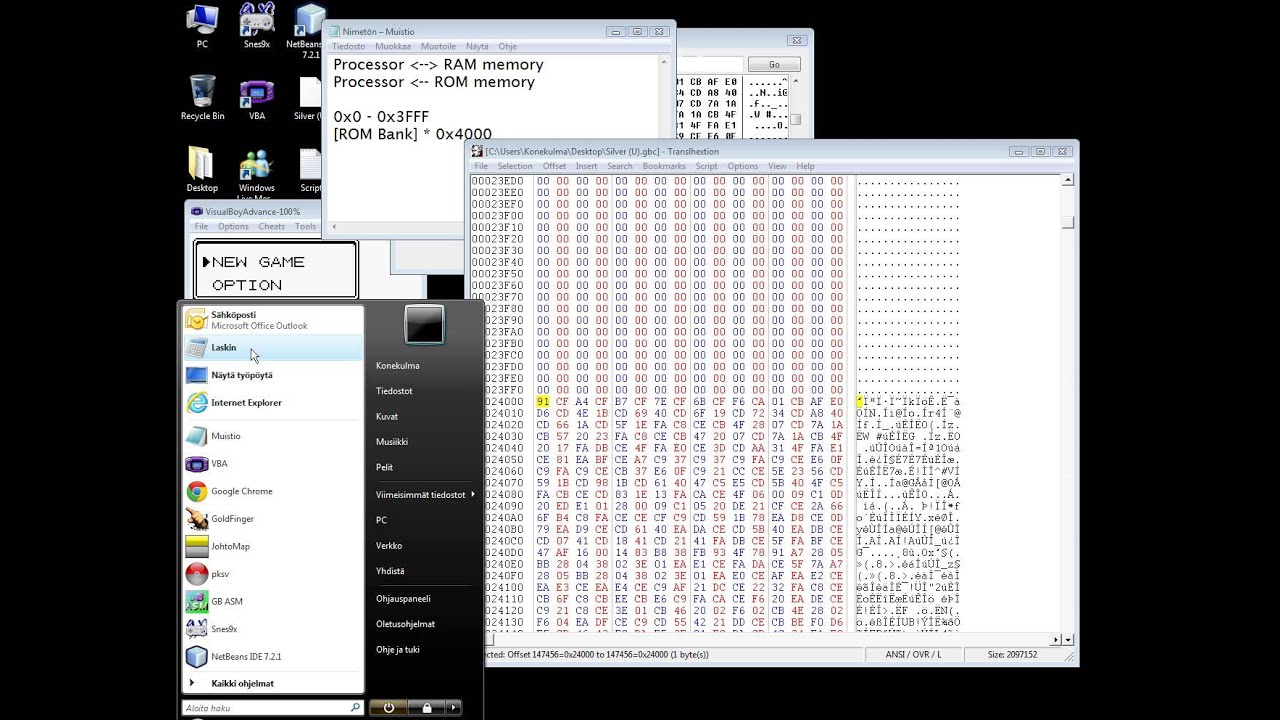
Task: Open Tiedosto menu in Muistio window
Action: click(x=349, y=46)
